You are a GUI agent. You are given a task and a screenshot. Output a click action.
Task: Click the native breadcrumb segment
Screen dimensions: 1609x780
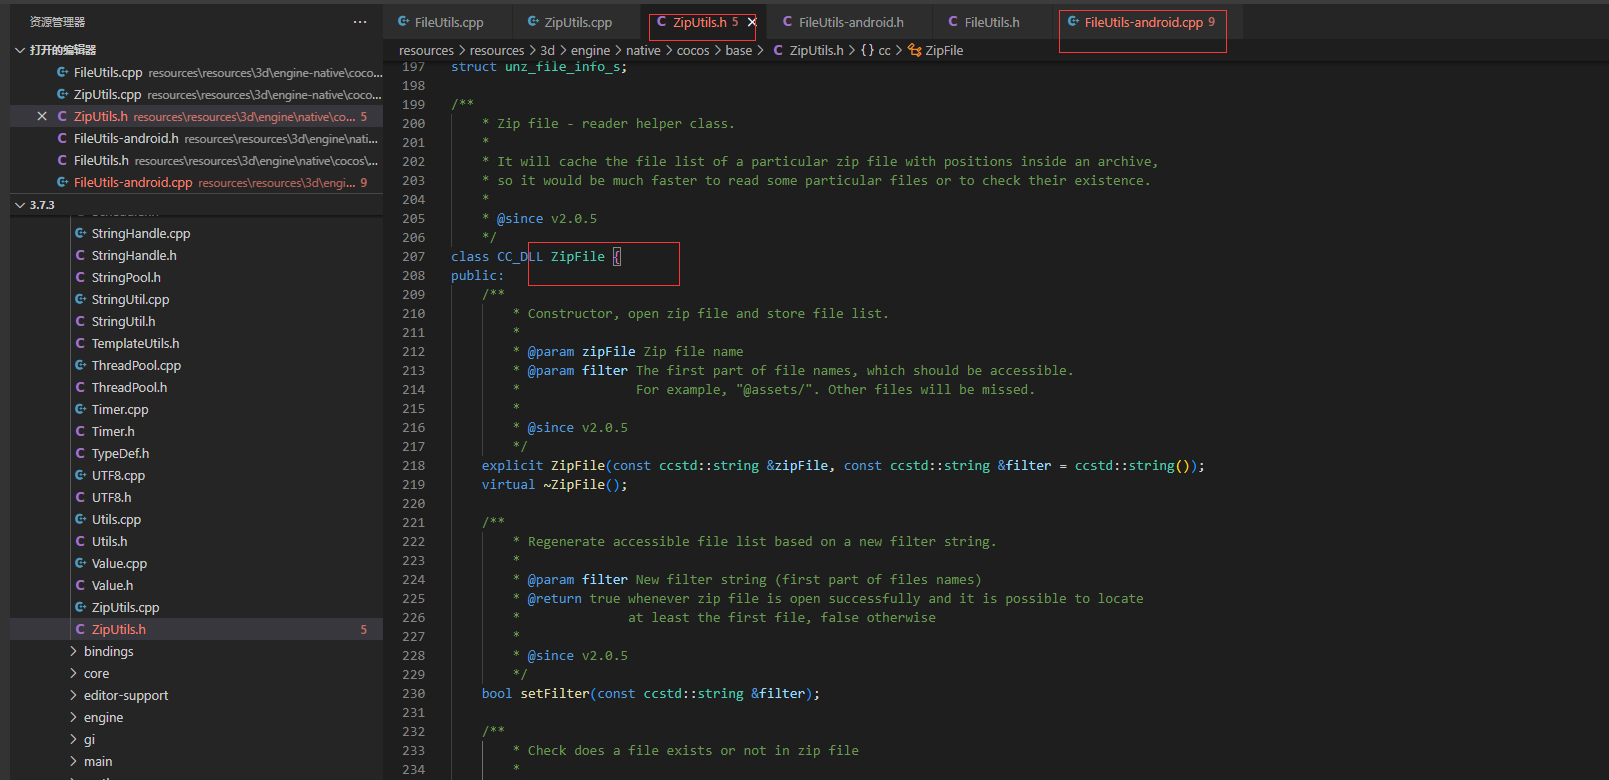coord(643,51)
